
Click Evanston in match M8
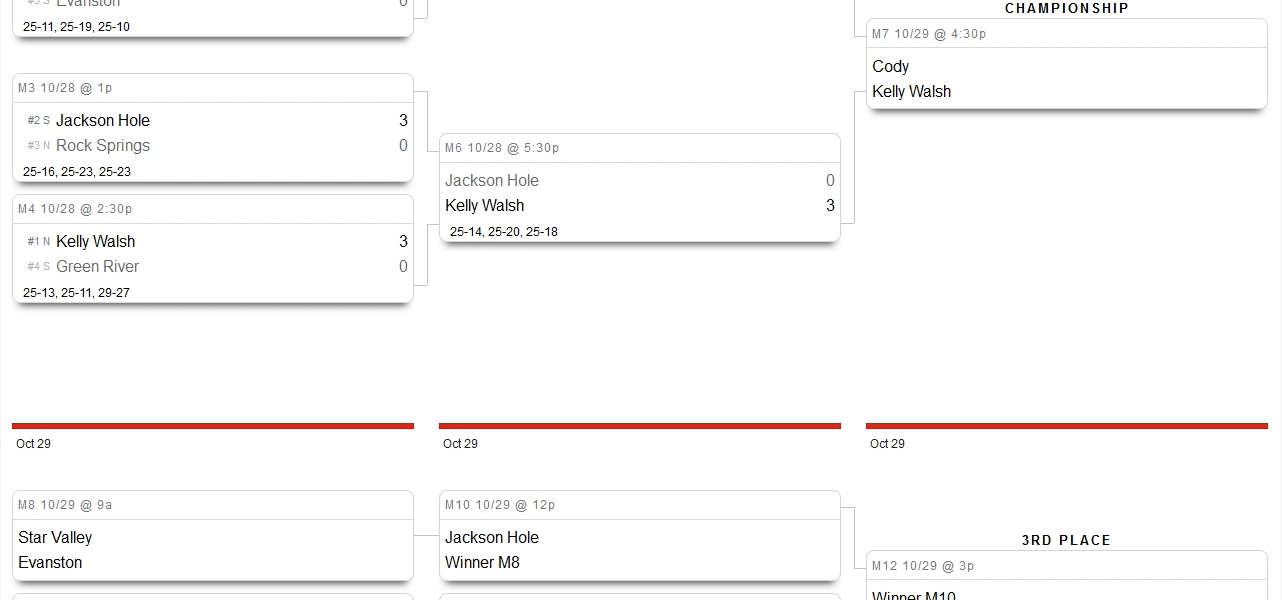[50, 562]
